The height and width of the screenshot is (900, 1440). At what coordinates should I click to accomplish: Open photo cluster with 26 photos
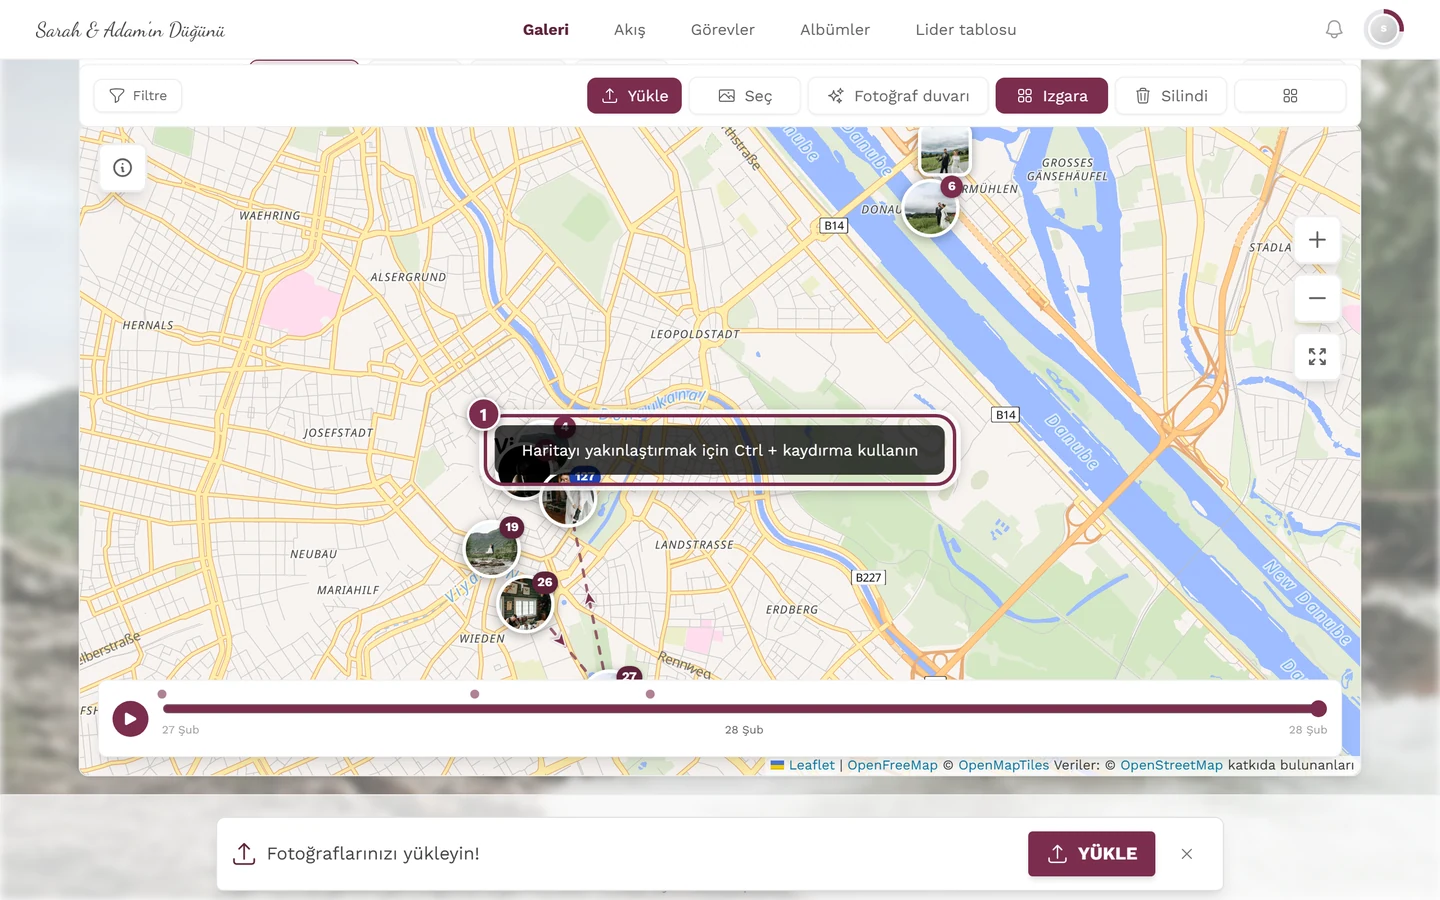click(x=526, y=603)
